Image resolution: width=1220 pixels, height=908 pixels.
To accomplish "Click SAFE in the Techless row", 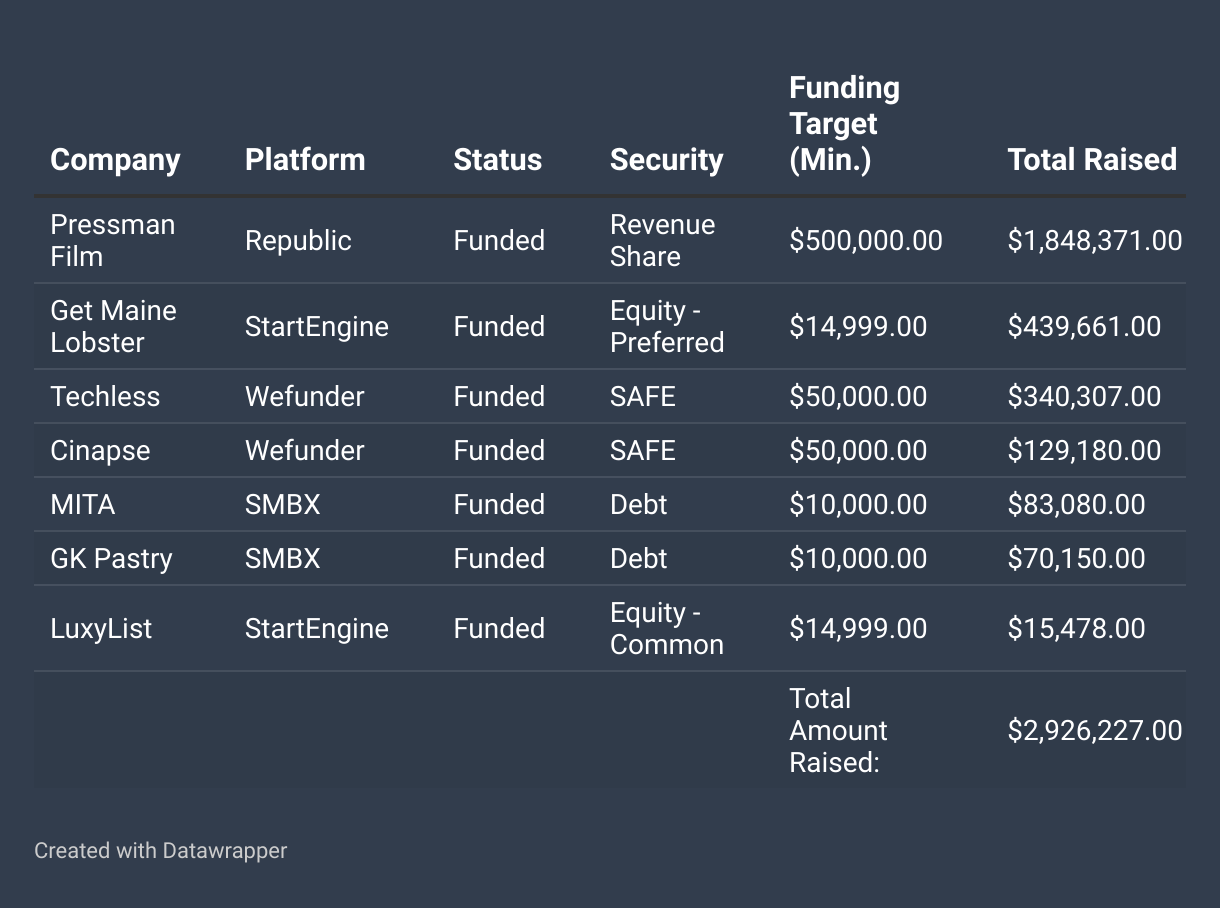I will (x=643, y=396).
